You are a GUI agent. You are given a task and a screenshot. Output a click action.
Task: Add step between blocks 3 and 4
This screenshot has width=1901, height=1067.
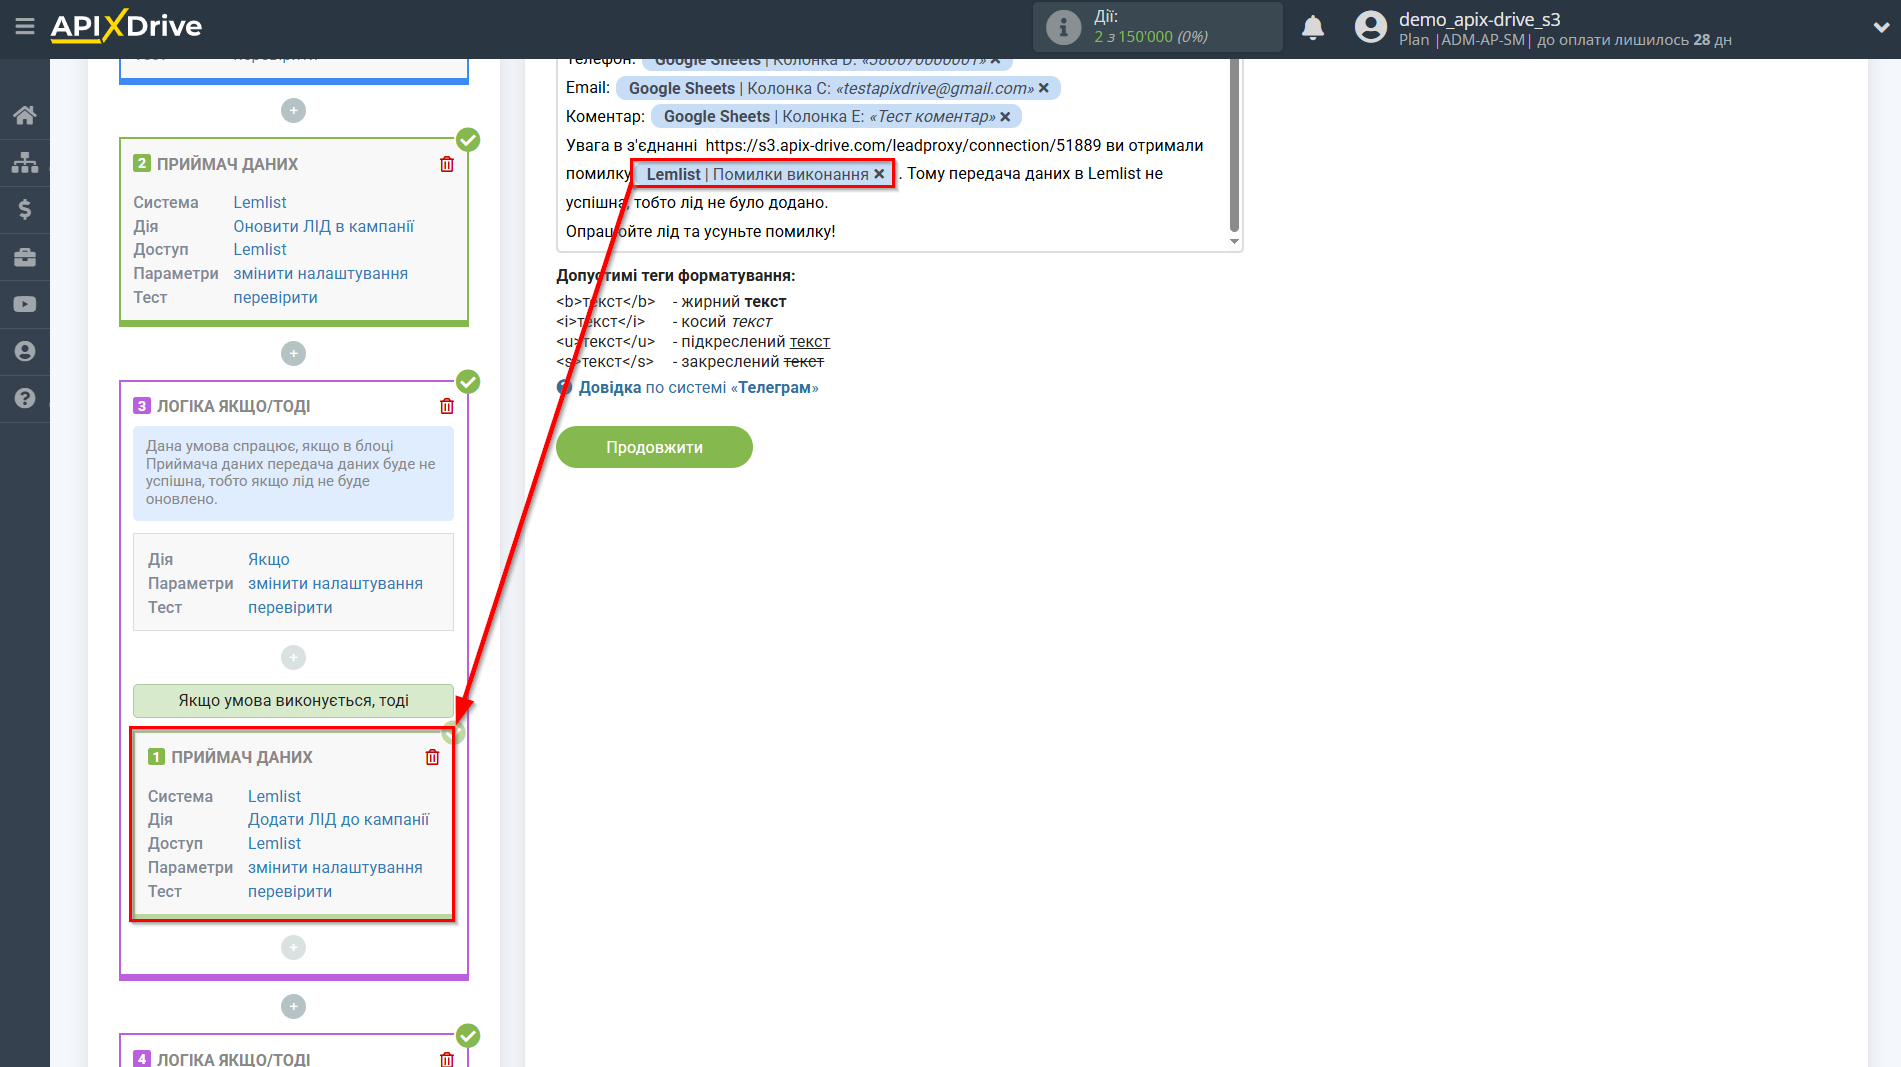pos(293,1006)
